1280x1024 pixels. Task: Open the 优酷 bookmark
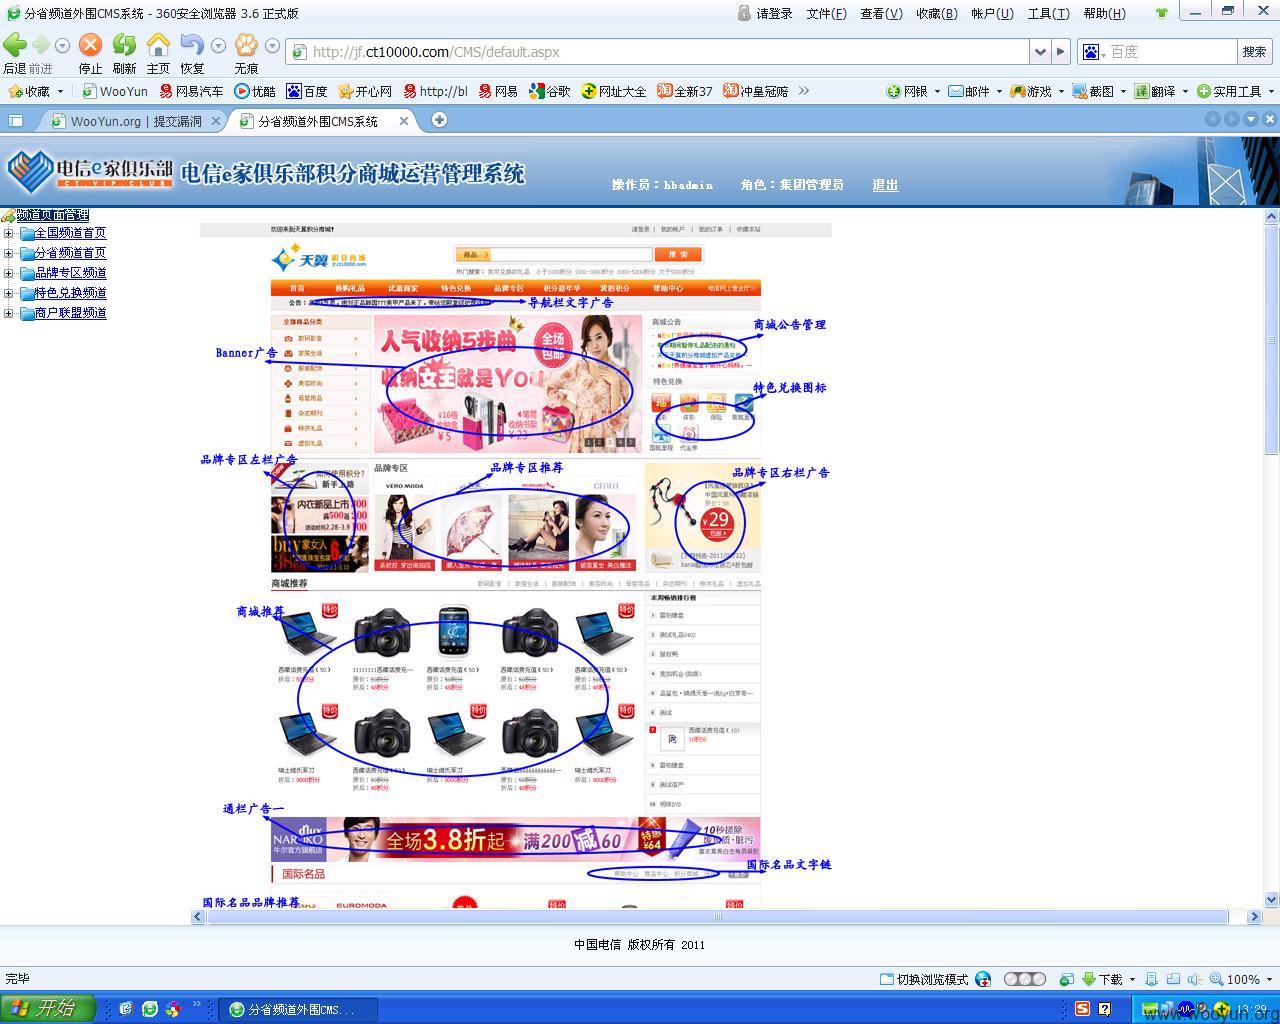(255, 91)
